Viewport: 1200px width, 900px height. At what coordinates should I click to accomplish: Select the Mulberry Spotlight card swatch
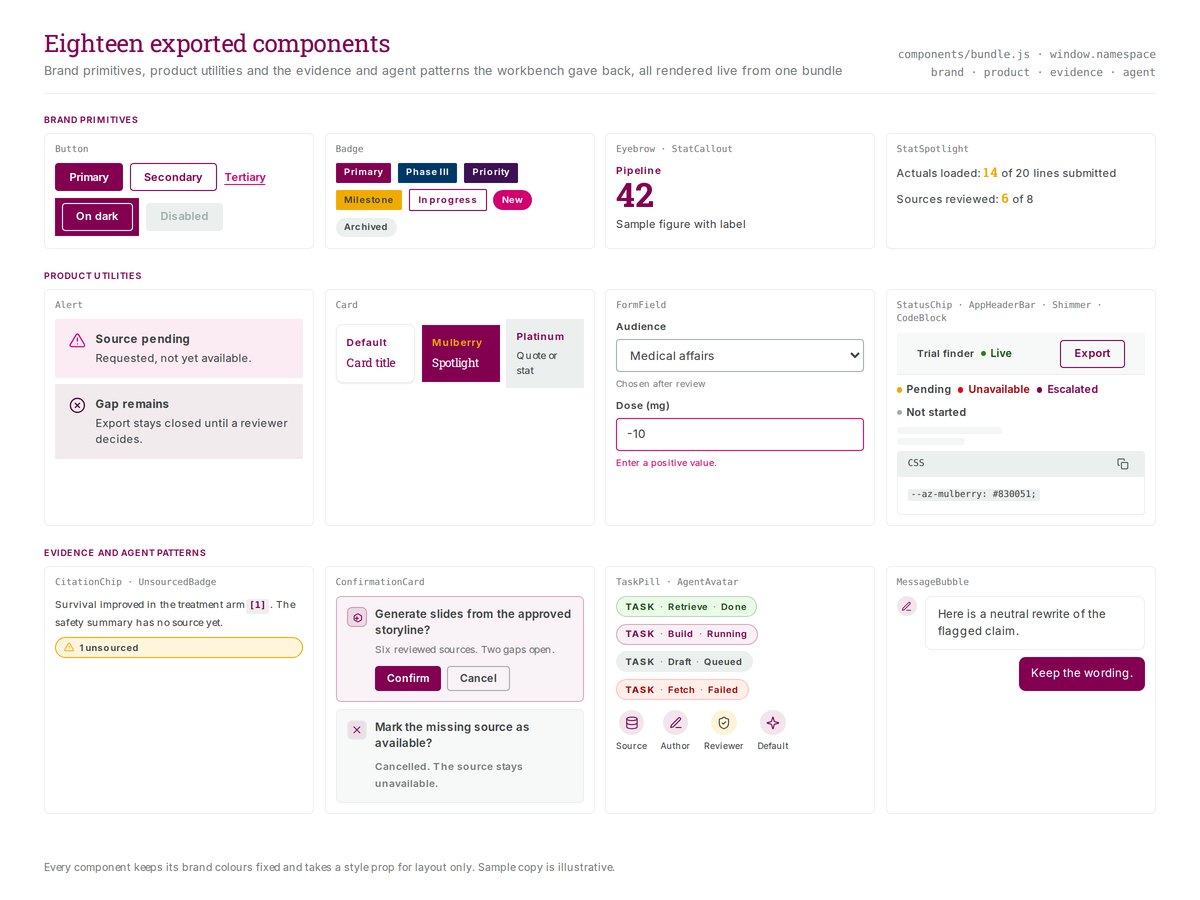coord(461,353)
